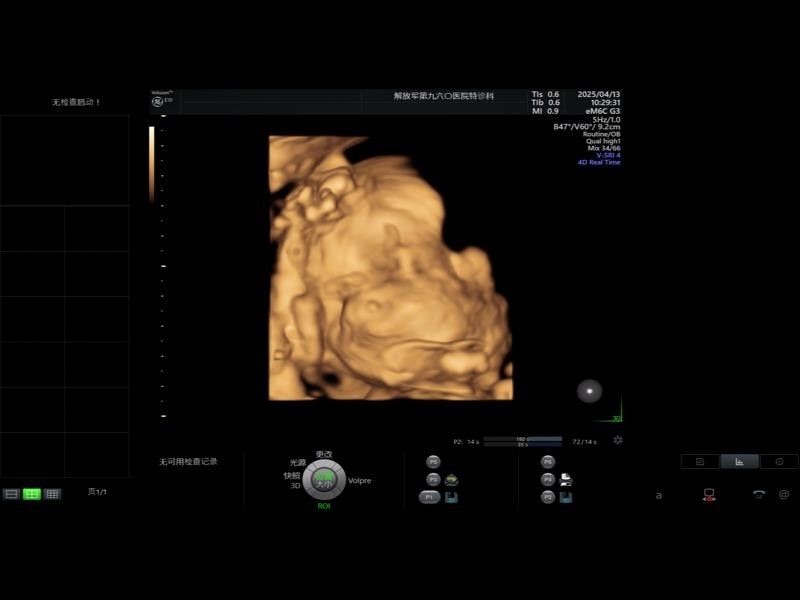Viewport: 800px width, 600px height.
Task: Click the V-SRI 4 setting text
Action: (x=608, y=155)
